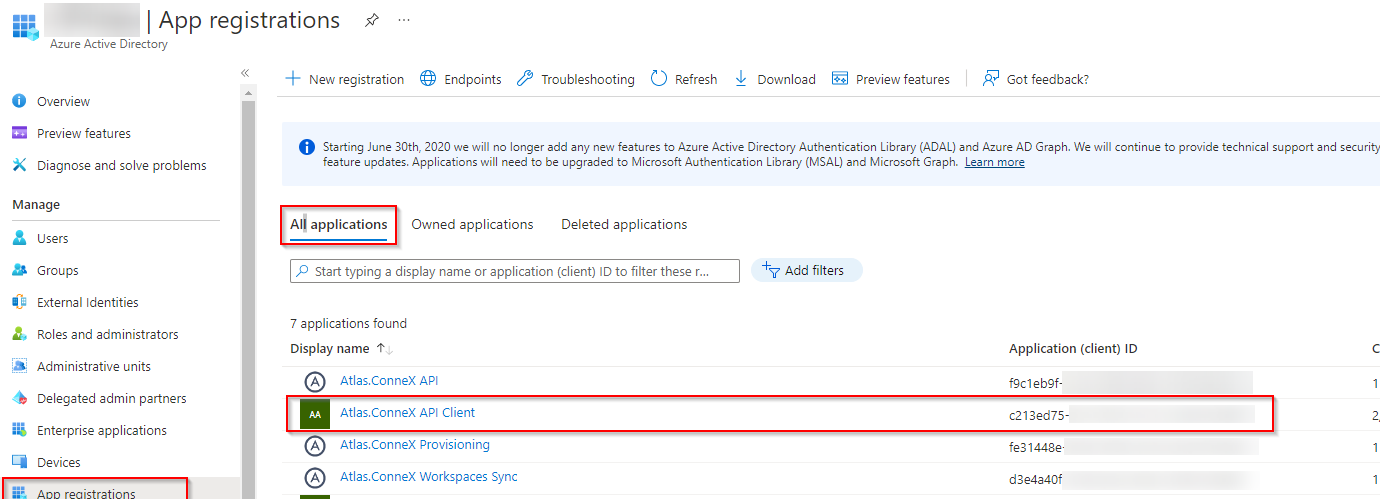This screenshot has height=499, width=1380.
Task: Click the Got feedback? button
Action: click(x=1036, y=79)
